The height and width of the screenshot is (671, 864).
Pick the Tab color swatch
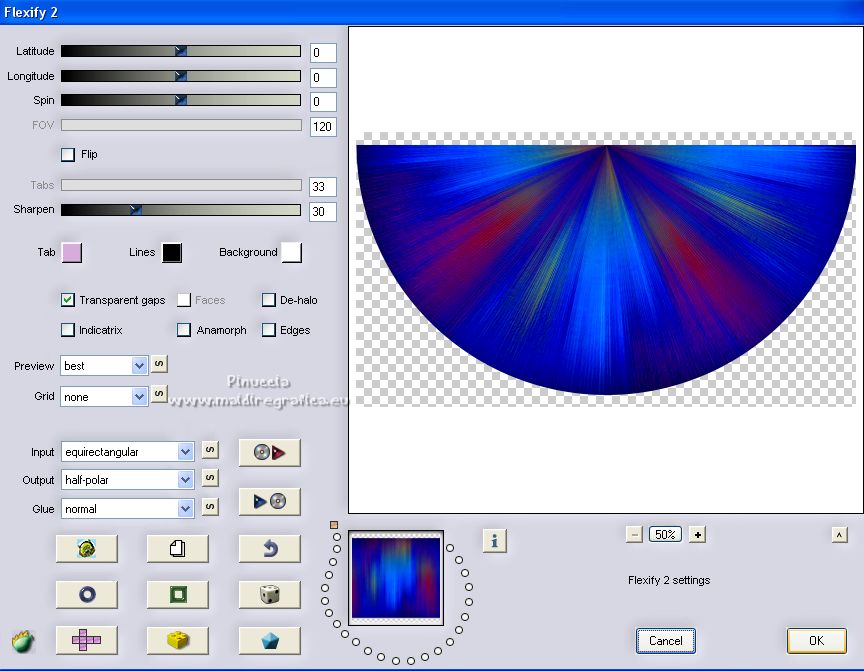[x=72, y=253]
